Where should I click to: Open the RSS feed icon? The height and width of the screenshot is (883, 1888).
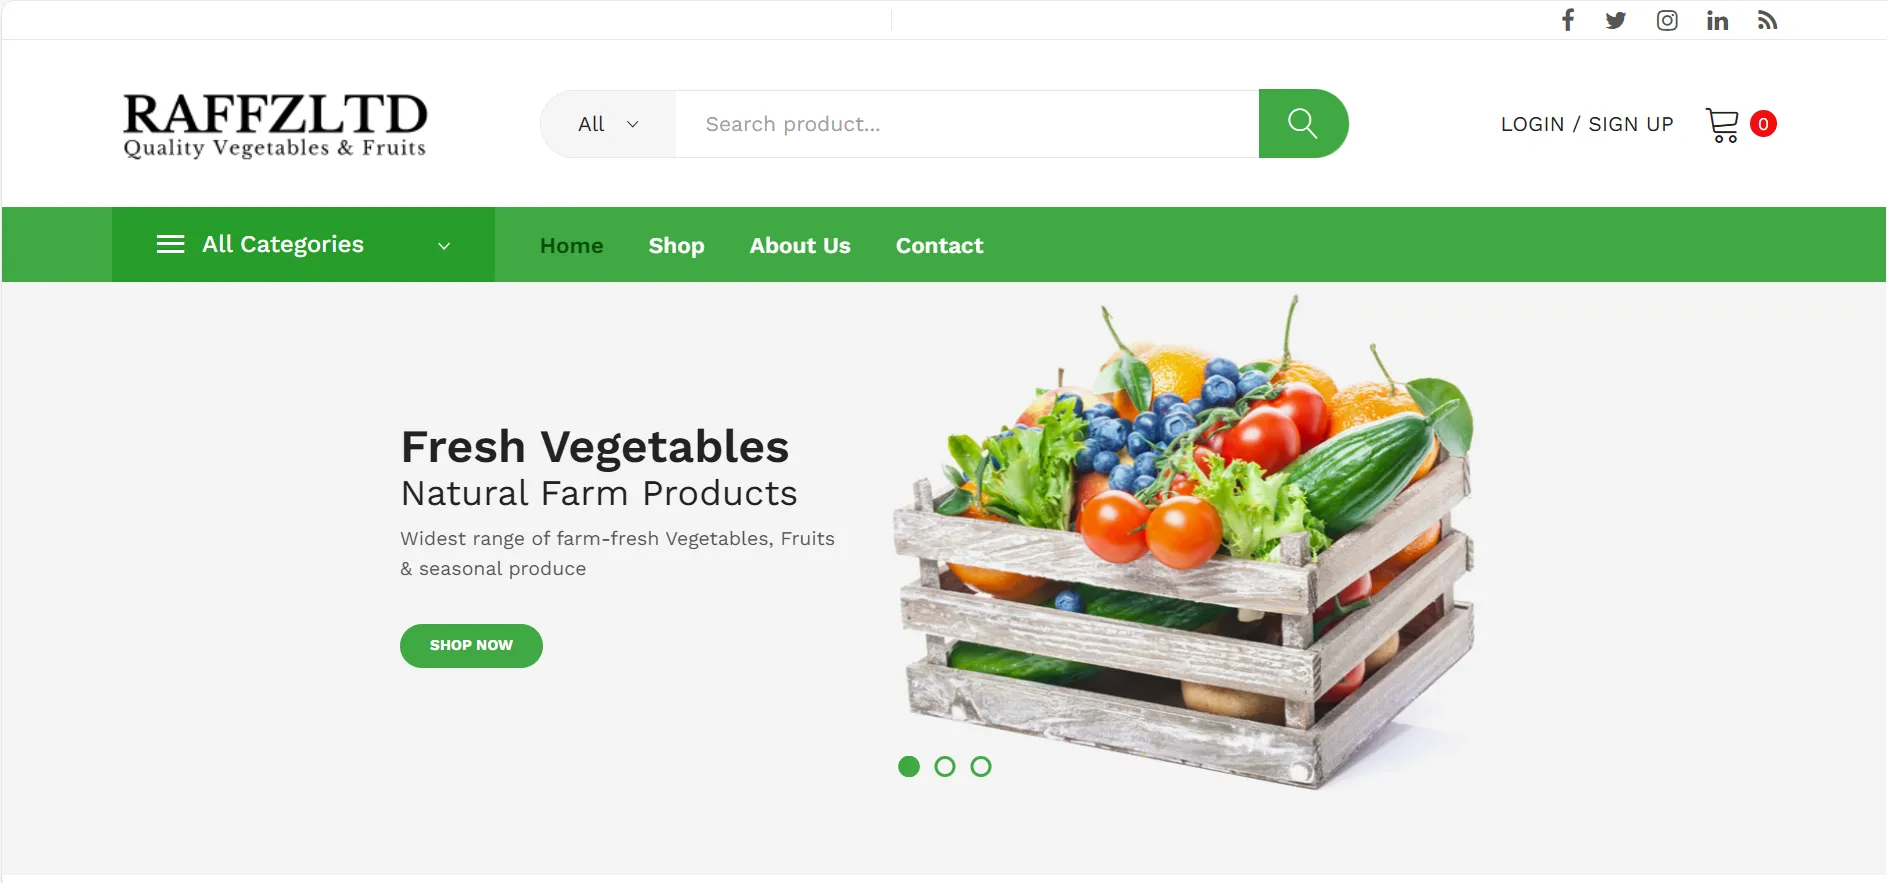pyautogui.click(x=1767, y=20)
